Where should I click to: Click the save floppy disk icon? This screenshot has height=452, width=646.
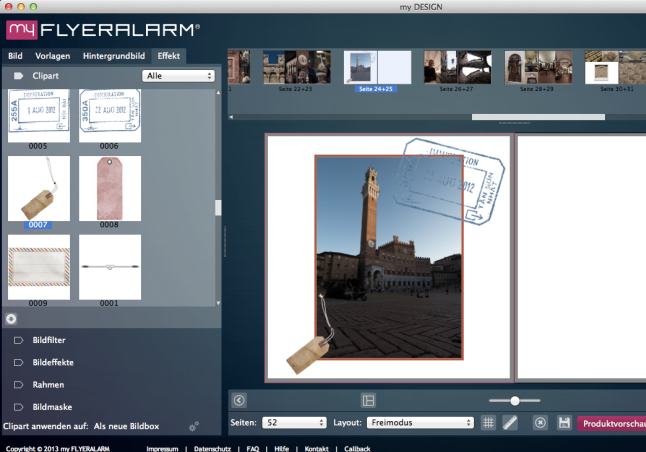click(x=564, y=423)
